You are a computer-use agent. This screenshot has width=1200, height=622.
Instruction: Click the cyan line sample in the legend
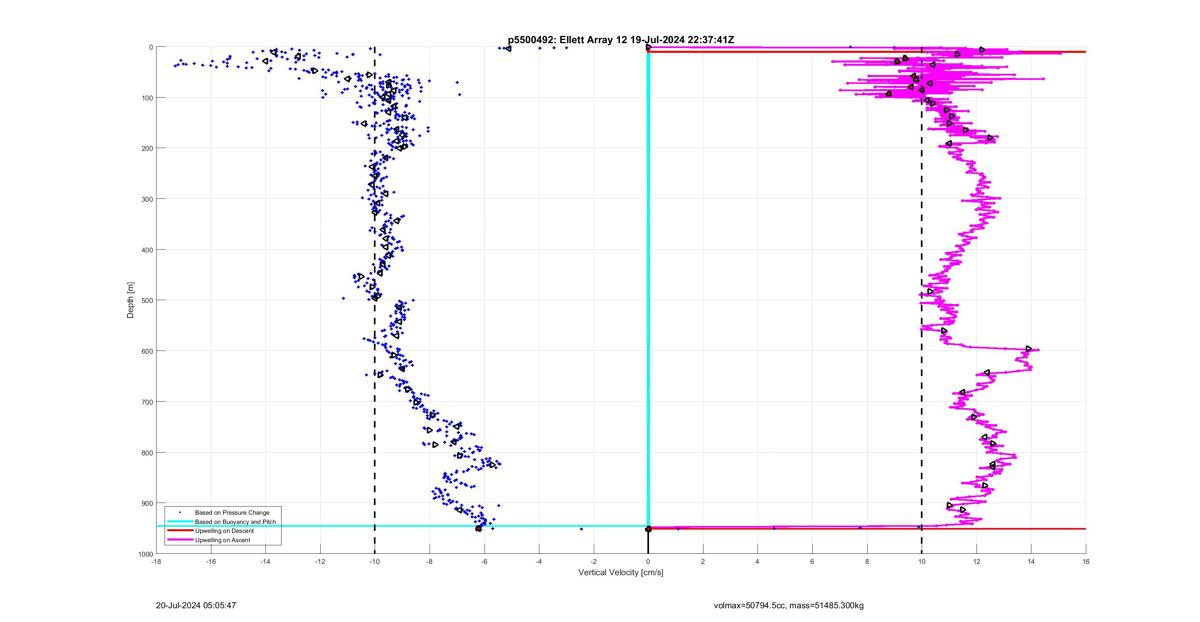click(179, 522)
